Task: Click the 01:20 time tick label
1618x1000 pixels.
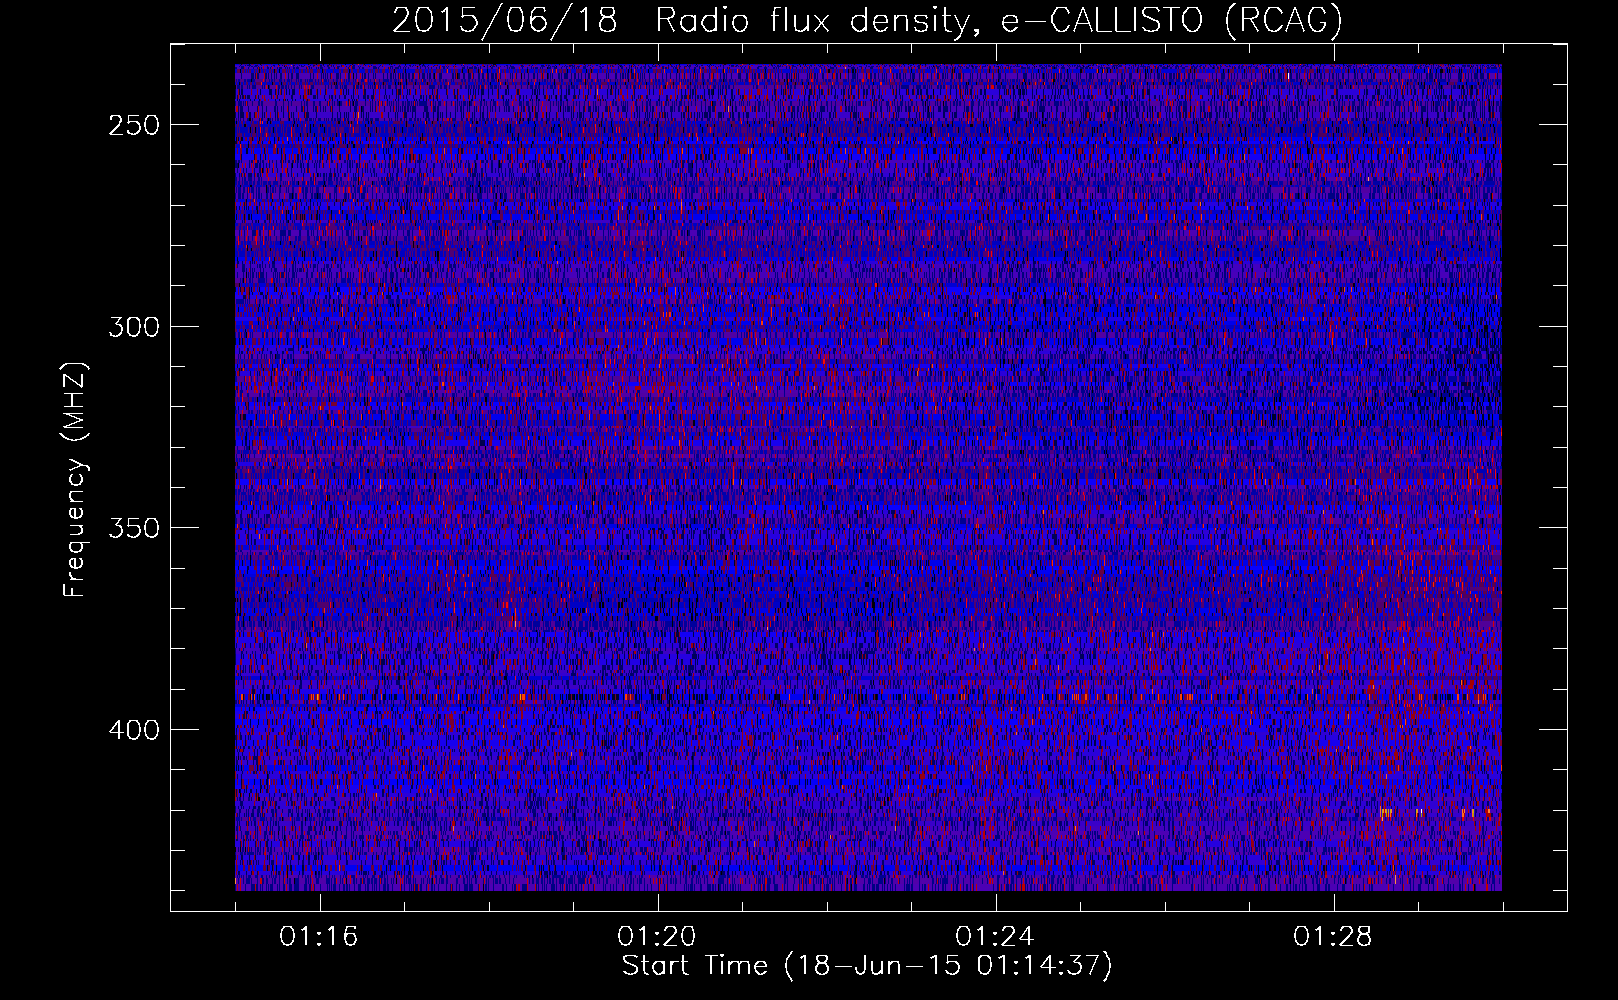Action: point(657,937)
